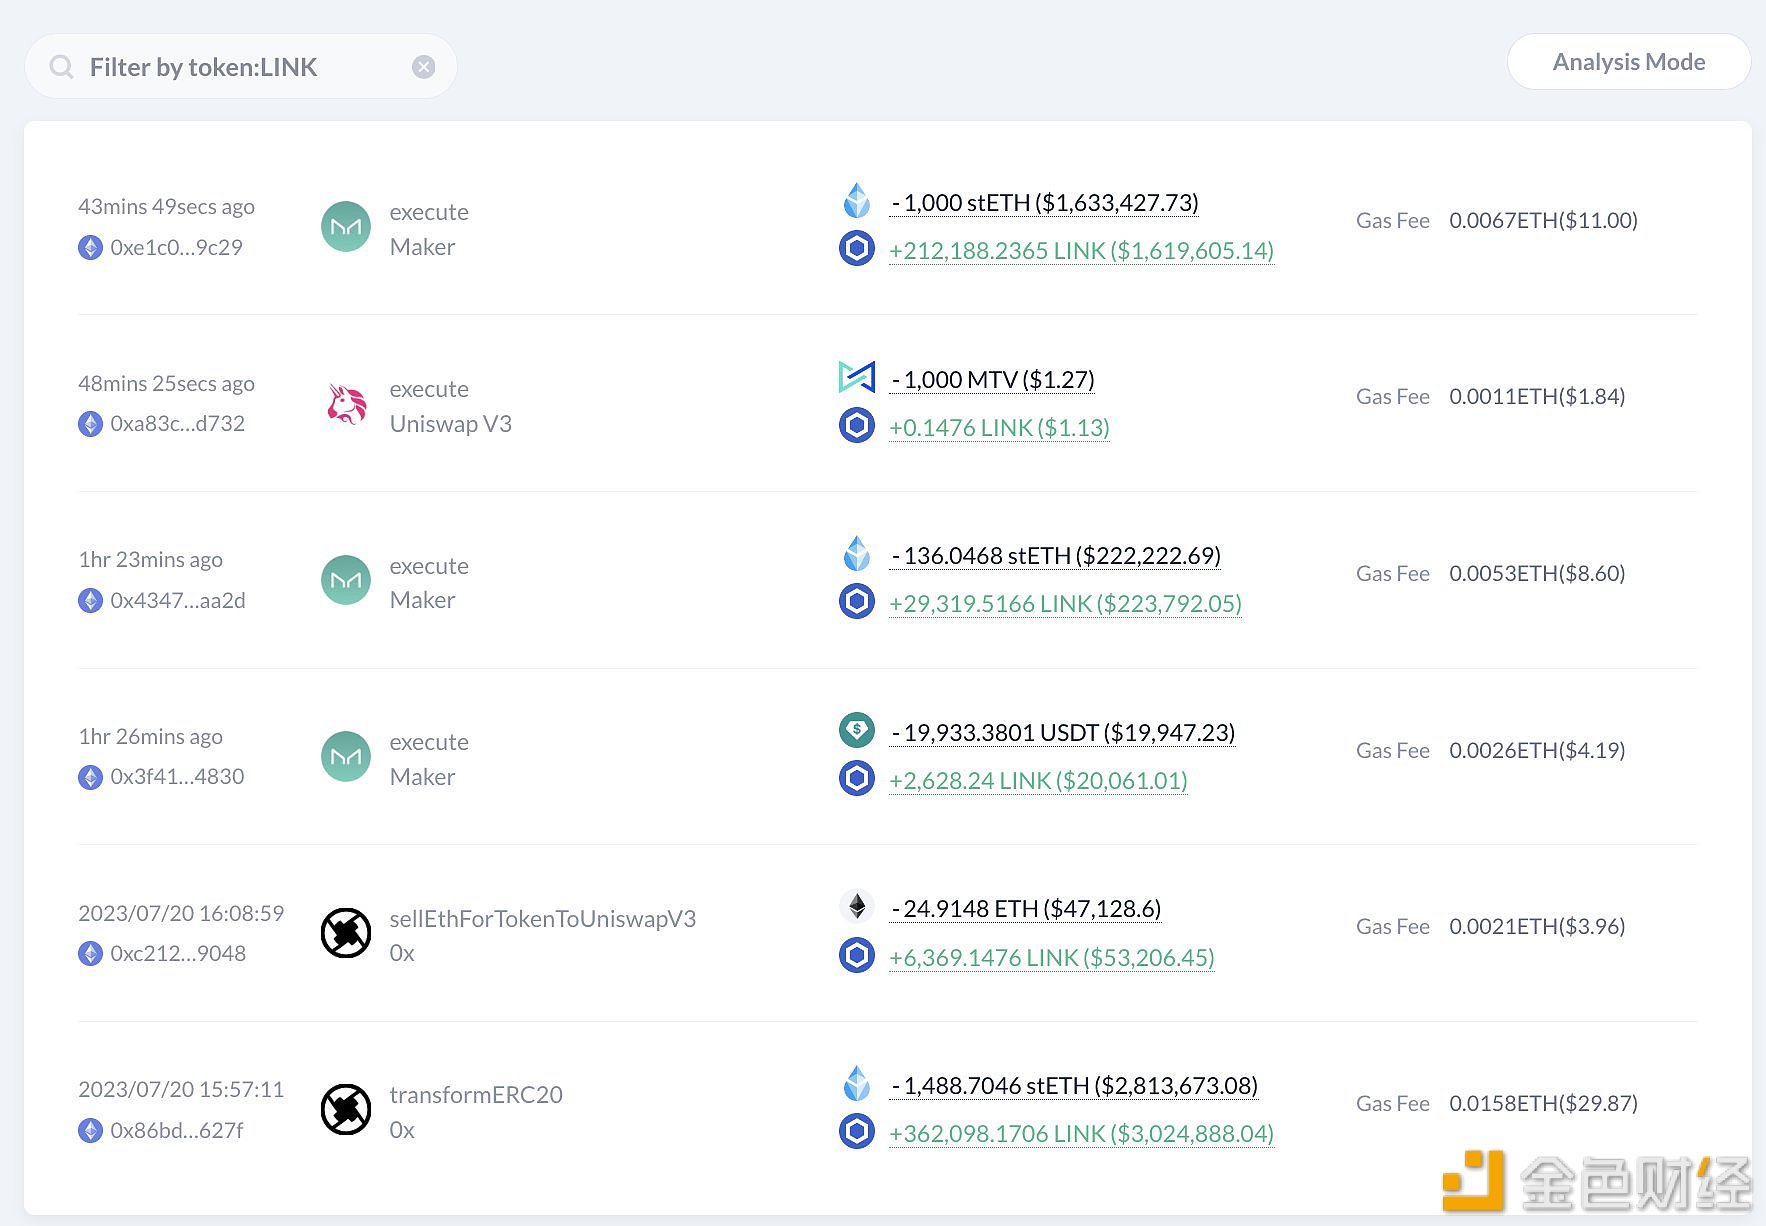Click Maker icon in 0xe1c0...9c29 row
The image size is (1766, 1226).
[x=346, y=227]
